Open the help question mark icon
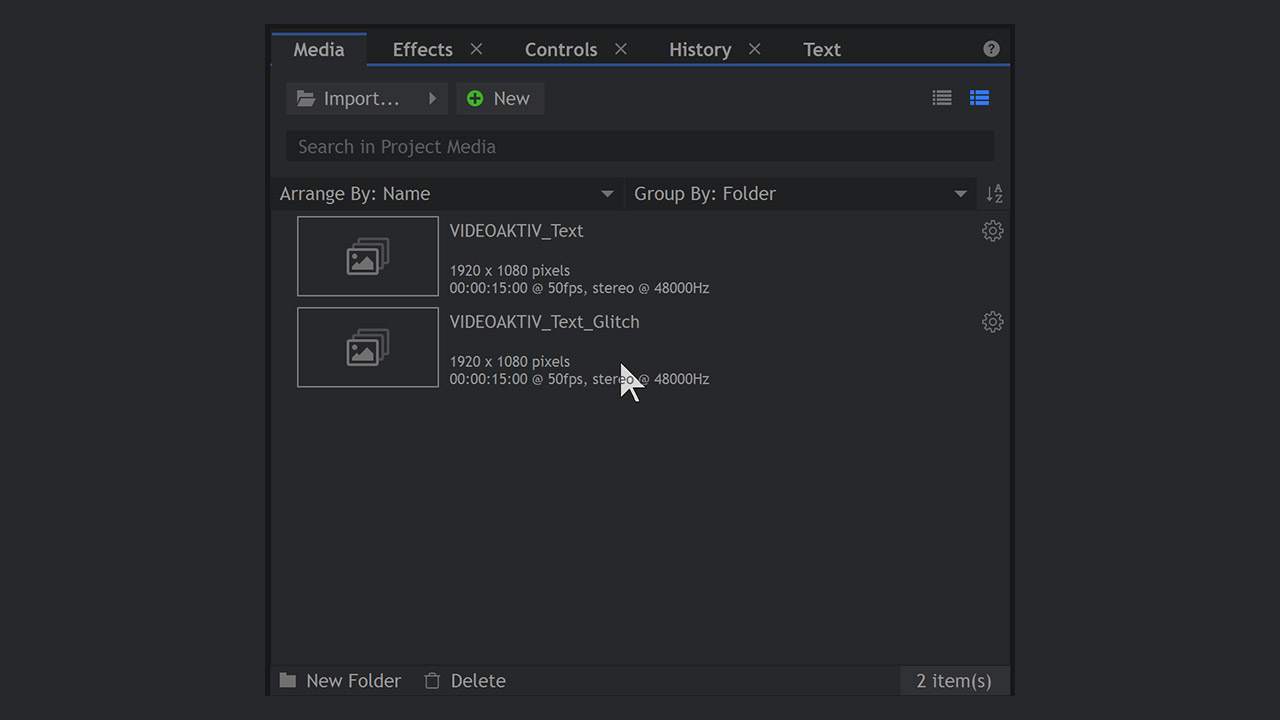Image resolution: width=1280 pixels, height=720 pixels. pyautogui.click(x=991, y=49)
